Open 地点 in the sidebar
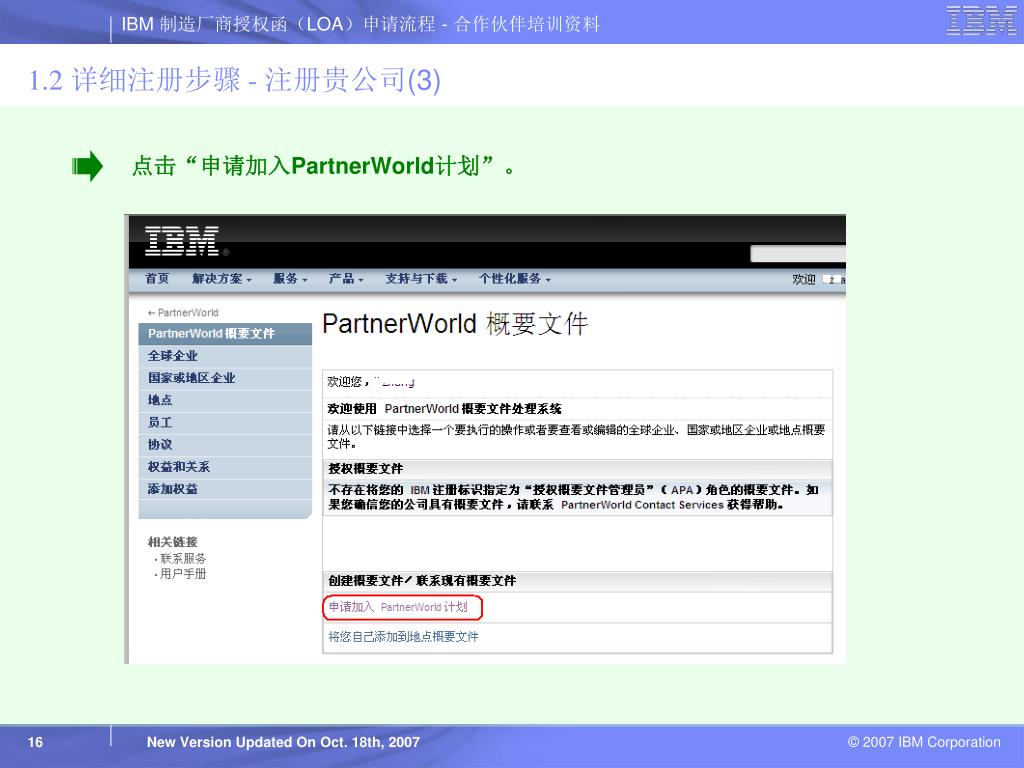 point(225,400)
